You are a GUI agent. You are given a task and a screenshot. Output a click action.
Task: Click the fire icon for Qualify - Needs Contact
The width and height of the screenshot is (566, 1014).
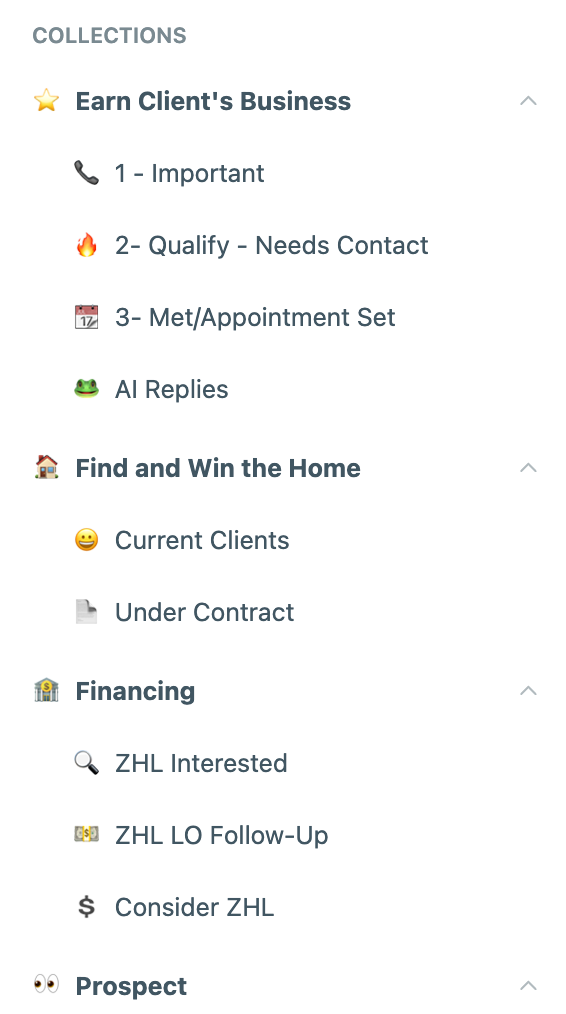pos(86,245)
